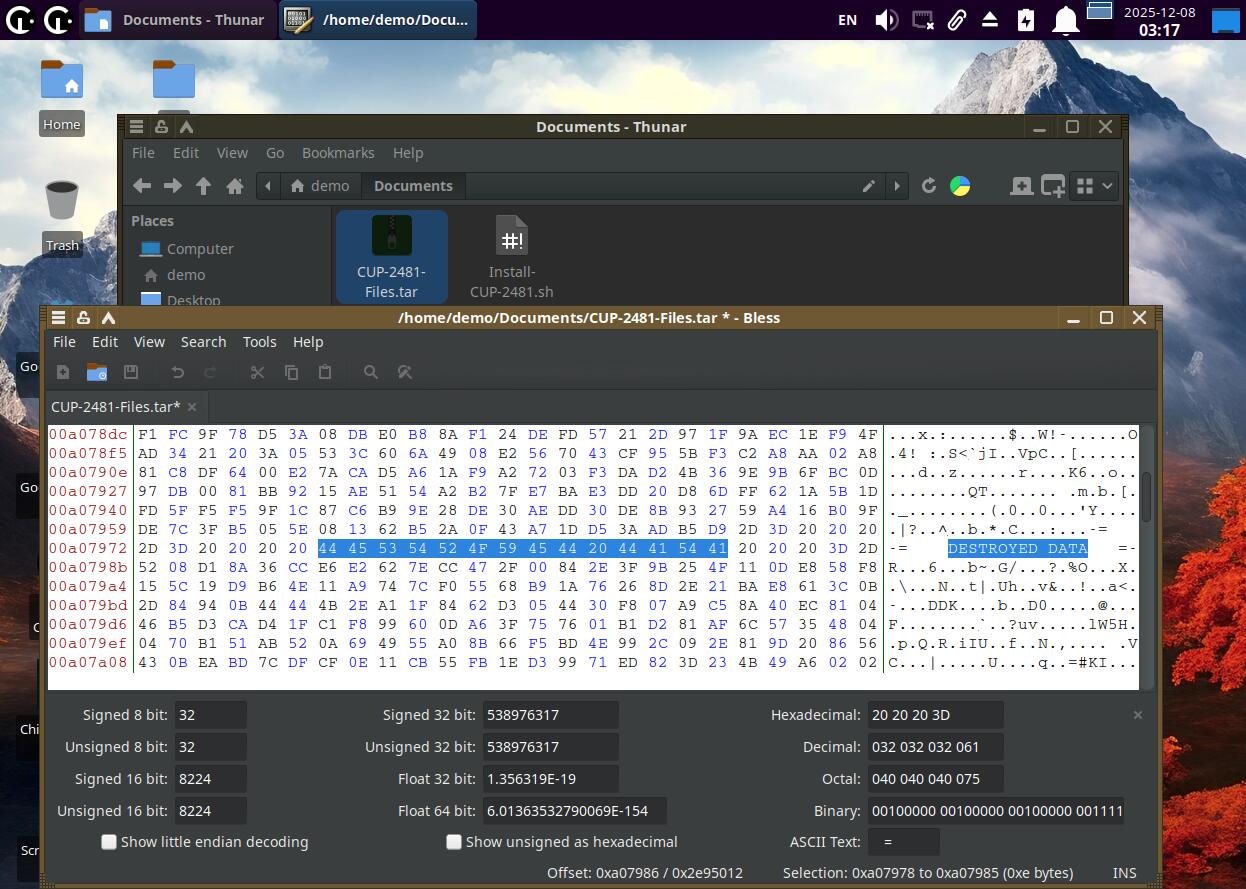
Task: Click the Redo arrow in Bless toolbar
Action: tap(210, 372)
